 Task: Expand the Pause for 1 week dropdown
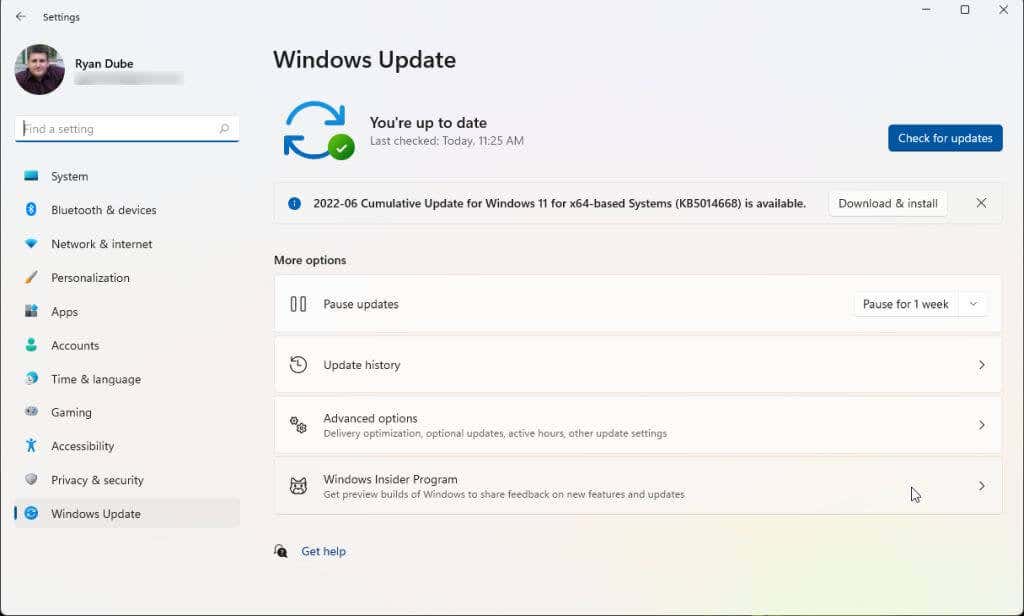(972, 304)
